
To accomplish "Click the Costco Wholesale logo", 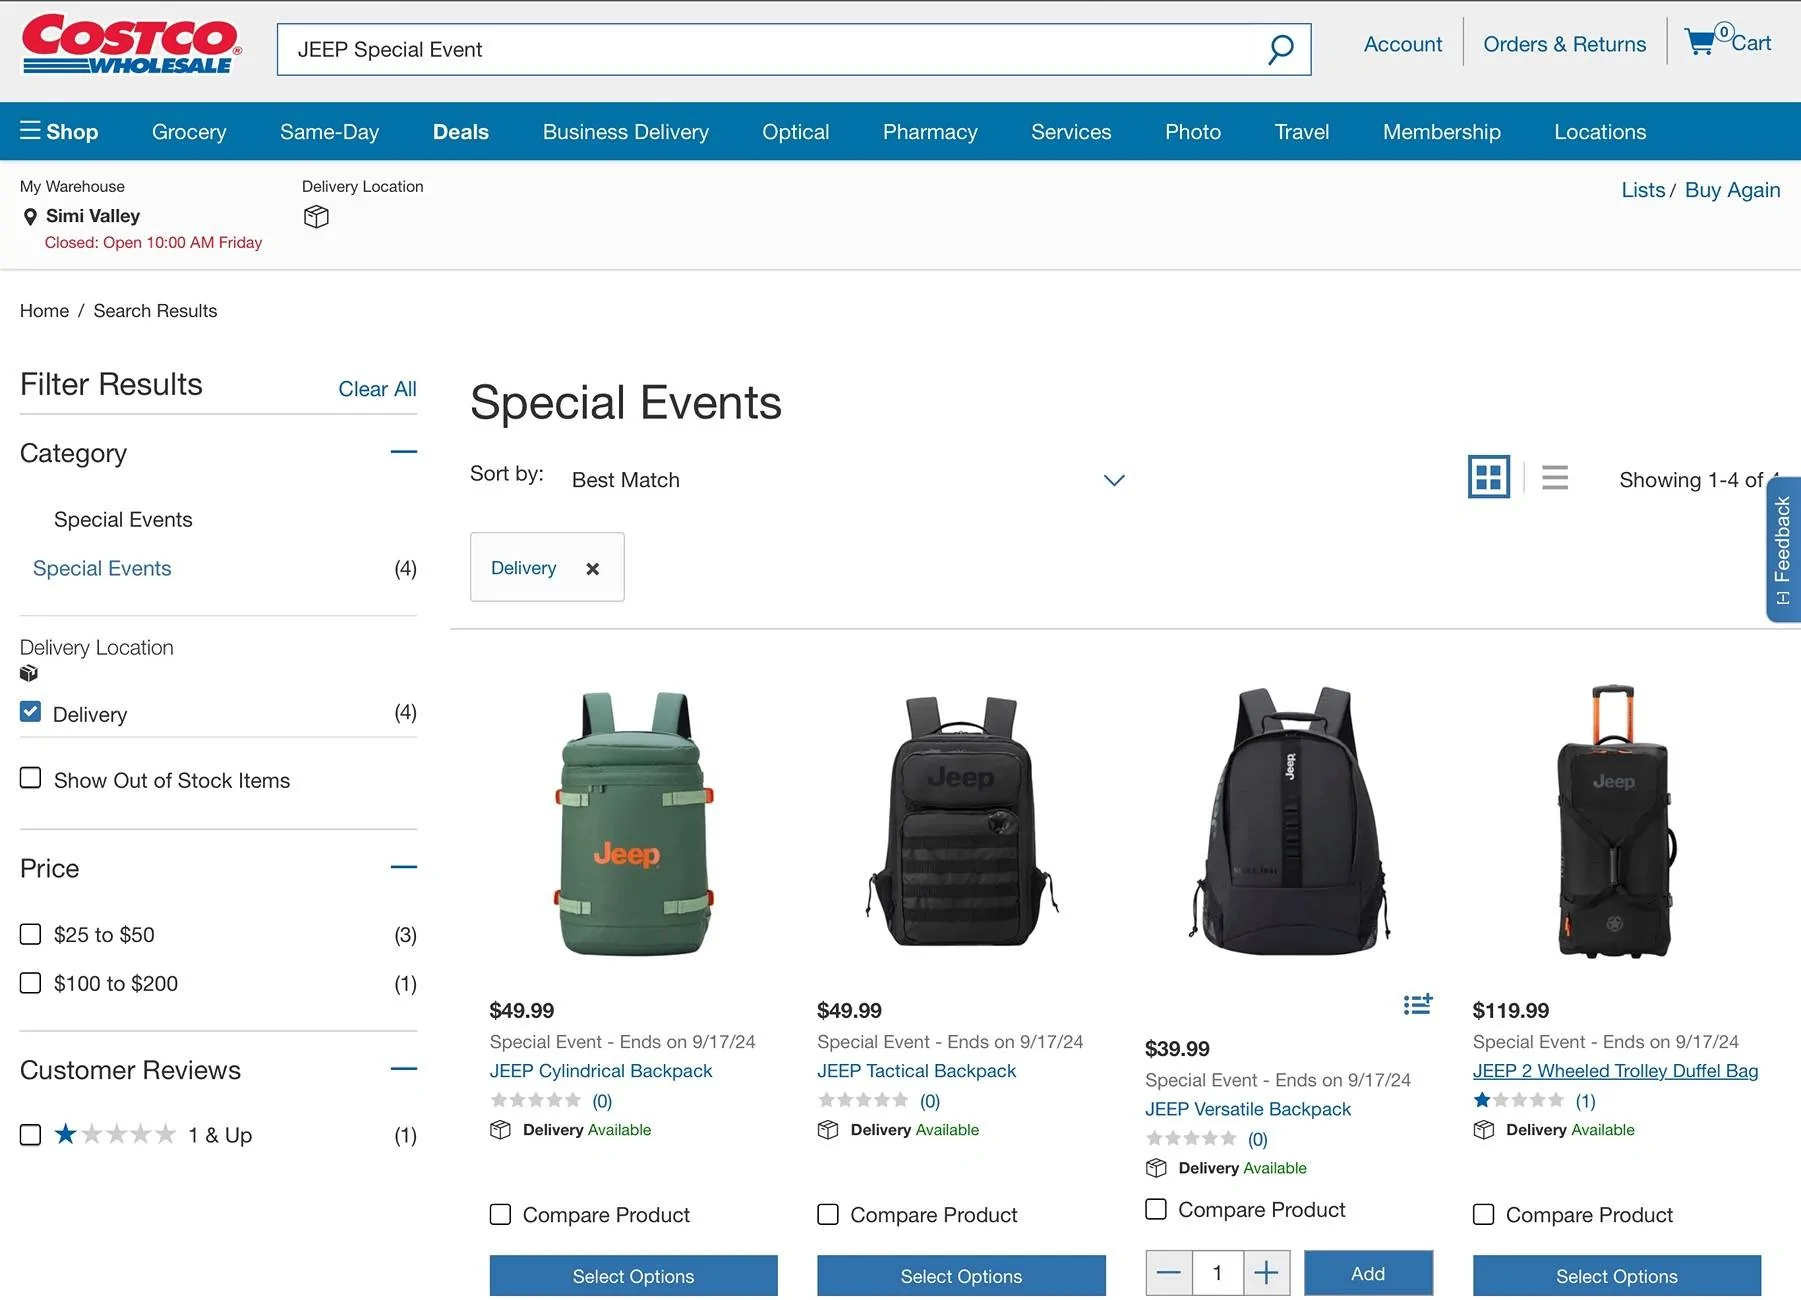I will 131,44.
